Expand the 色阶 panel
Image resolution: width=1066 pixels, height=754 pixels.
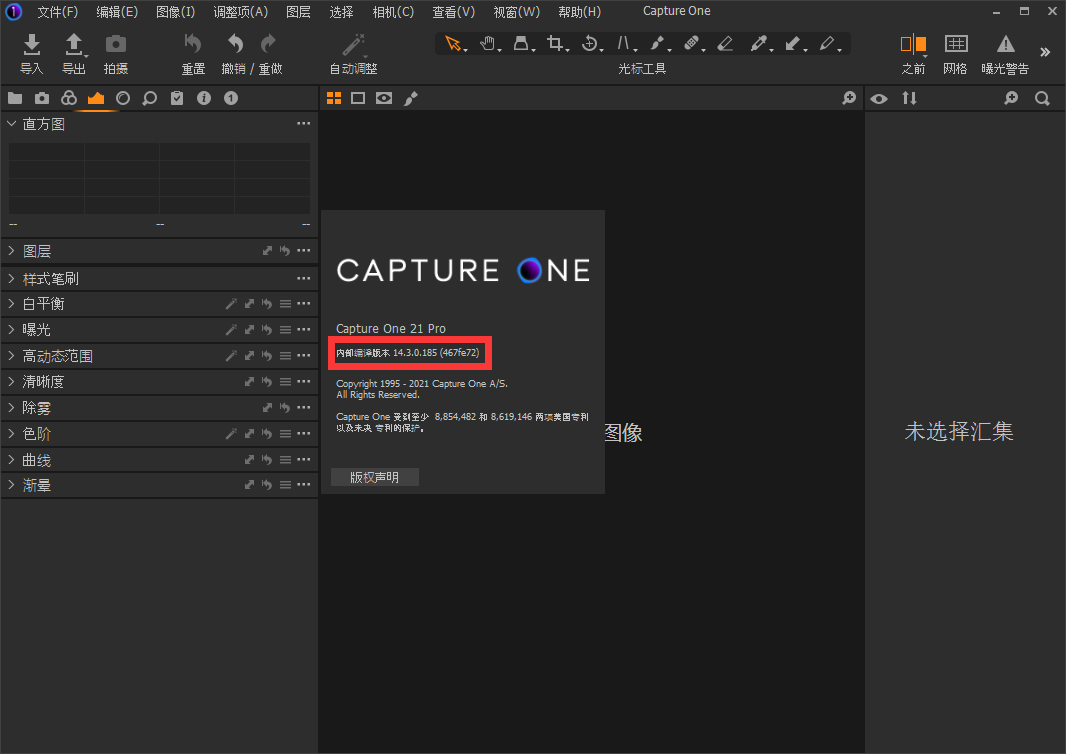(x=12, y=434)
